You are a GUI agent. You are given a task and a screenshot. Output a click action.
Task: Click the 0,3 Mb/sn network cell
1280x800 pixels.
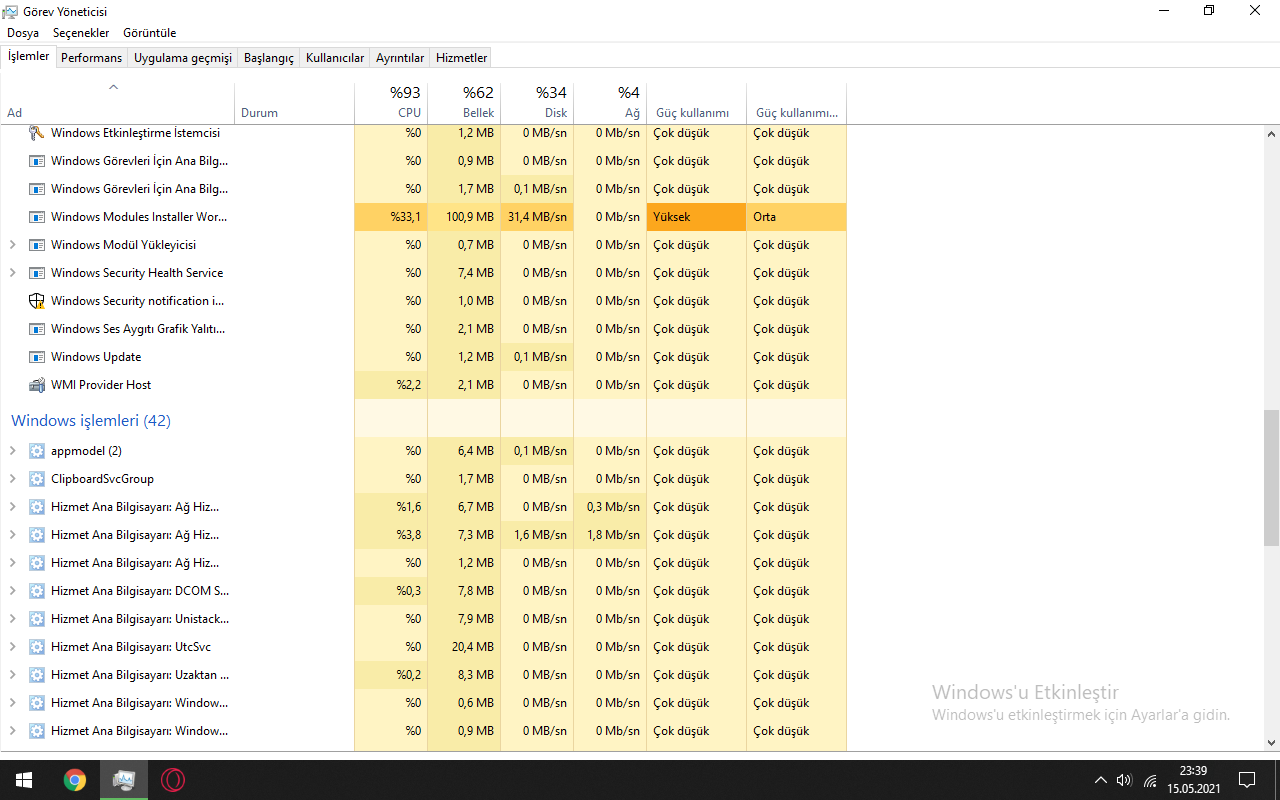[x=610, y=507]
